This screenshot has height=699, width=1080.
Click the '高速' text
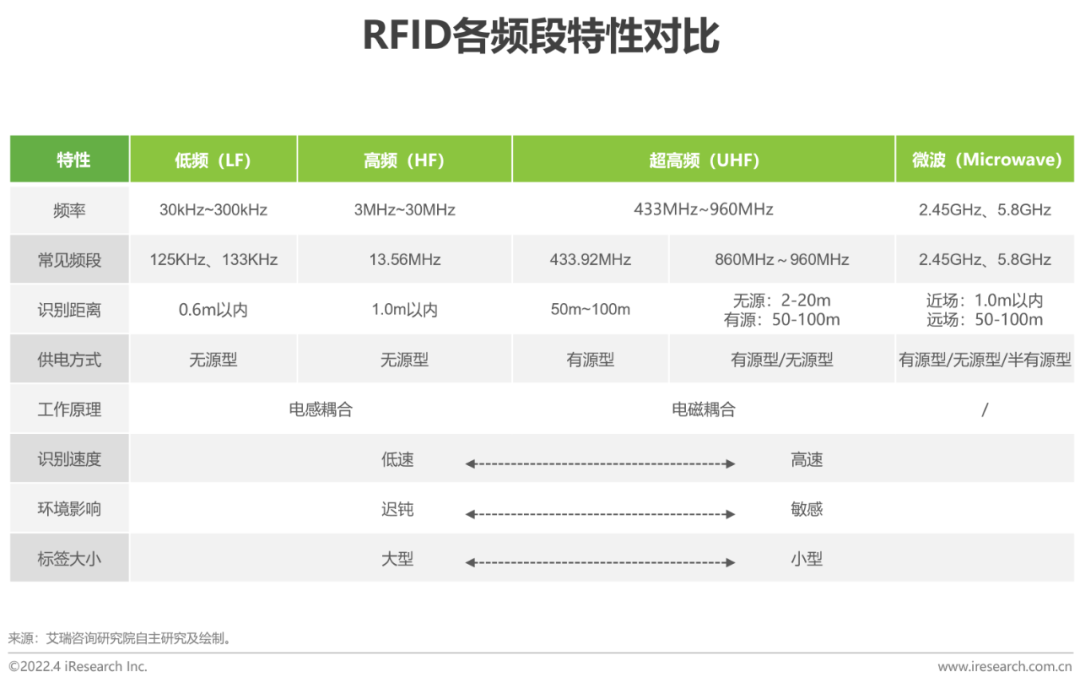[807, 459]
